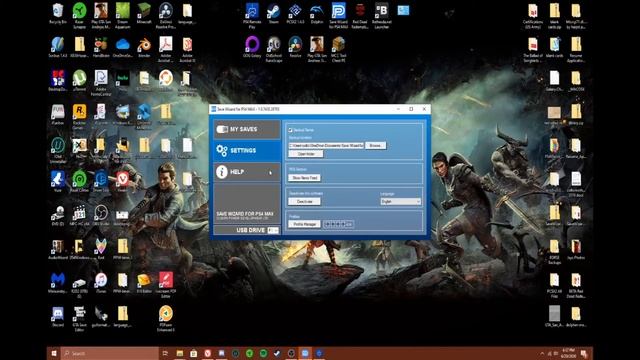This screenshot has height=360, width=640.
Task: Open Vivaldi browser desktop shortcut
Action: pos(122,181)
